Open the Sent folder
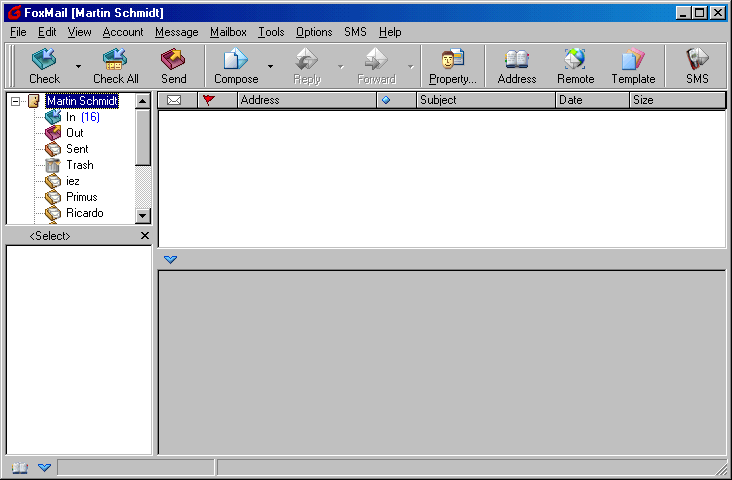The image size is (732, 480). 77,149
